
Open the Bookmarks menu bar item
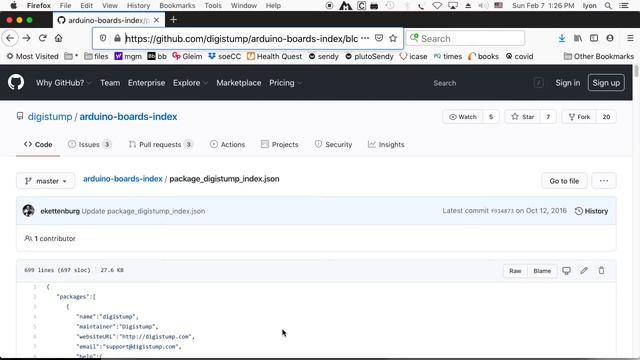(177, 6)
